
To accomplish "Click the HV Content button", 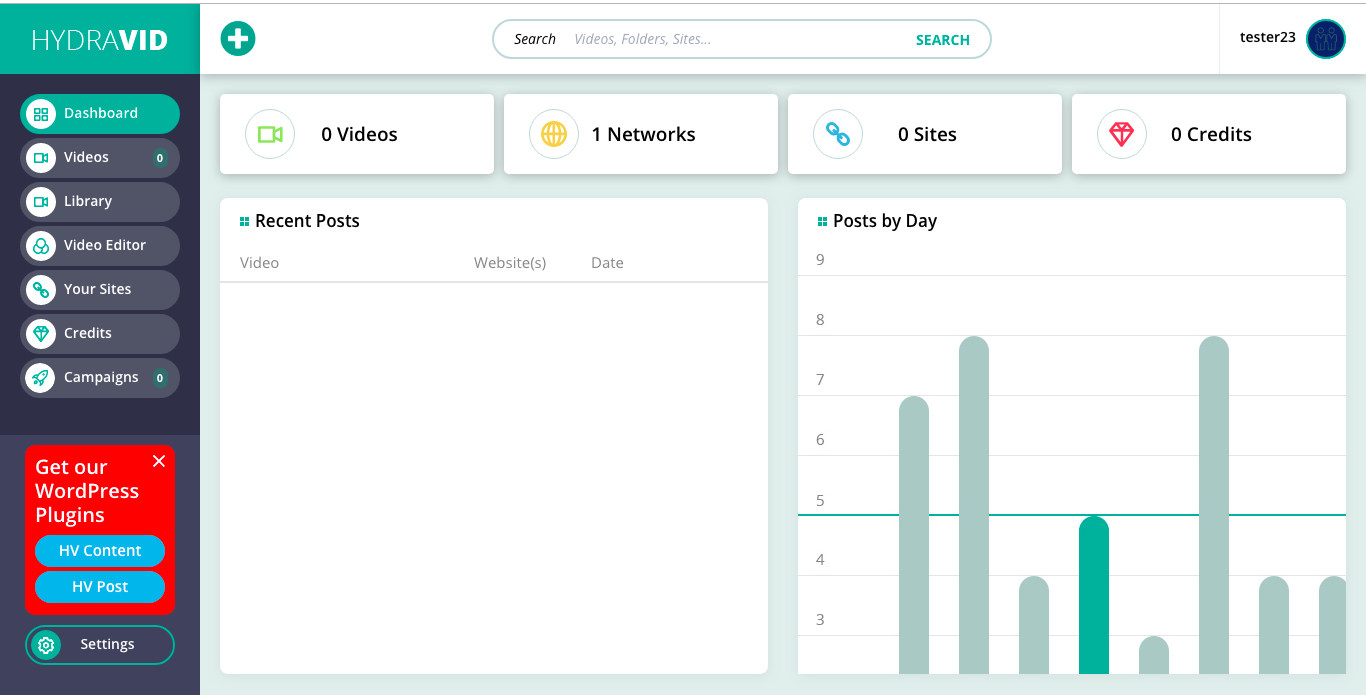I will pos(100,551).
